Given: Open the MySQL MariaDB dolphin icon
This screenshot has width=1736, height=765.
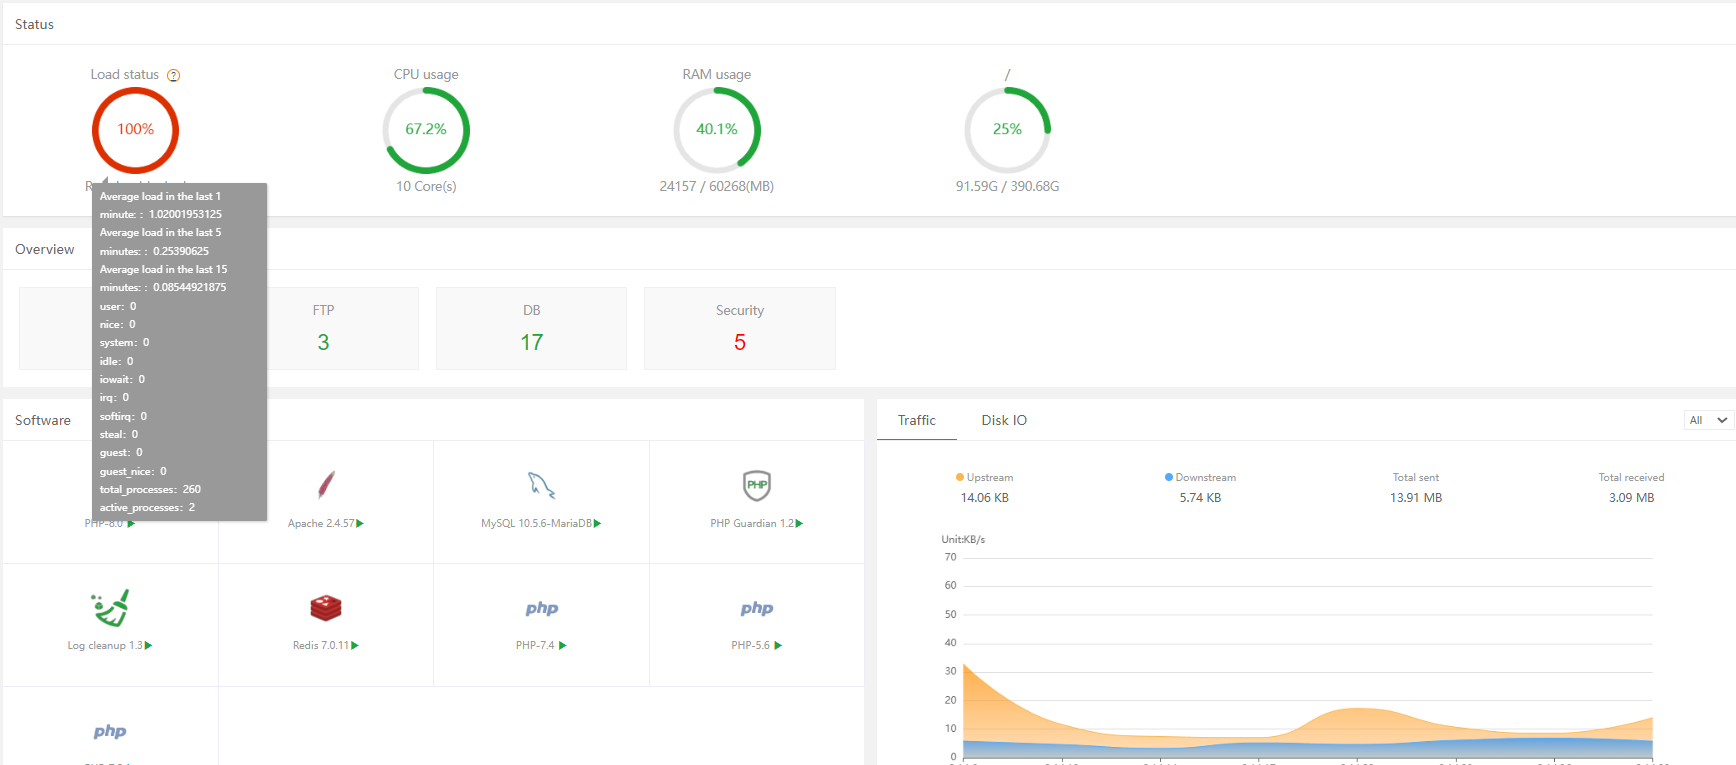Looking at the screenshot, I should point(541,485).
